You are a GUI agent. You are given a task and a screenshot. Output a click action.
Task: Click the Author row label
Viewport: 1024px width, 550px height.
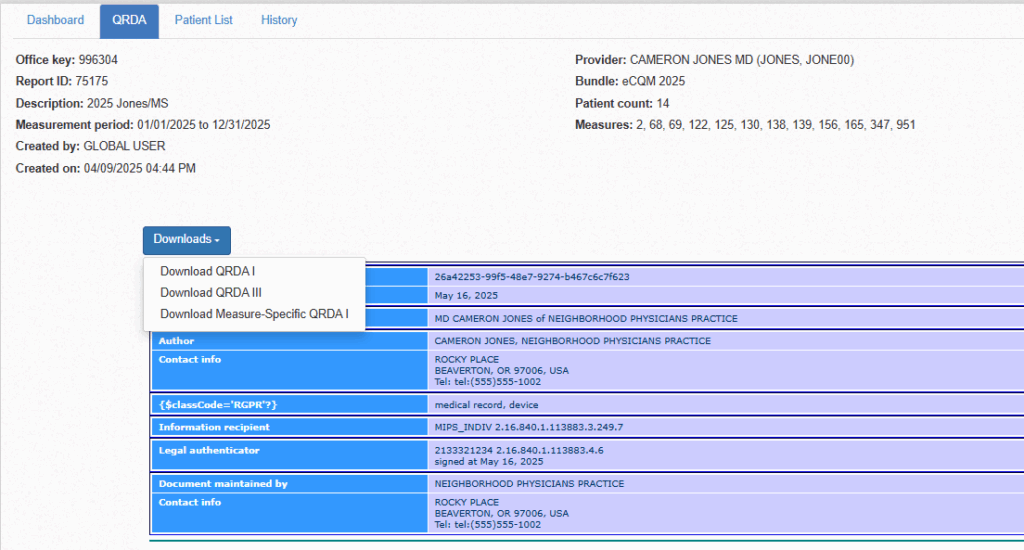coord(177,341)
